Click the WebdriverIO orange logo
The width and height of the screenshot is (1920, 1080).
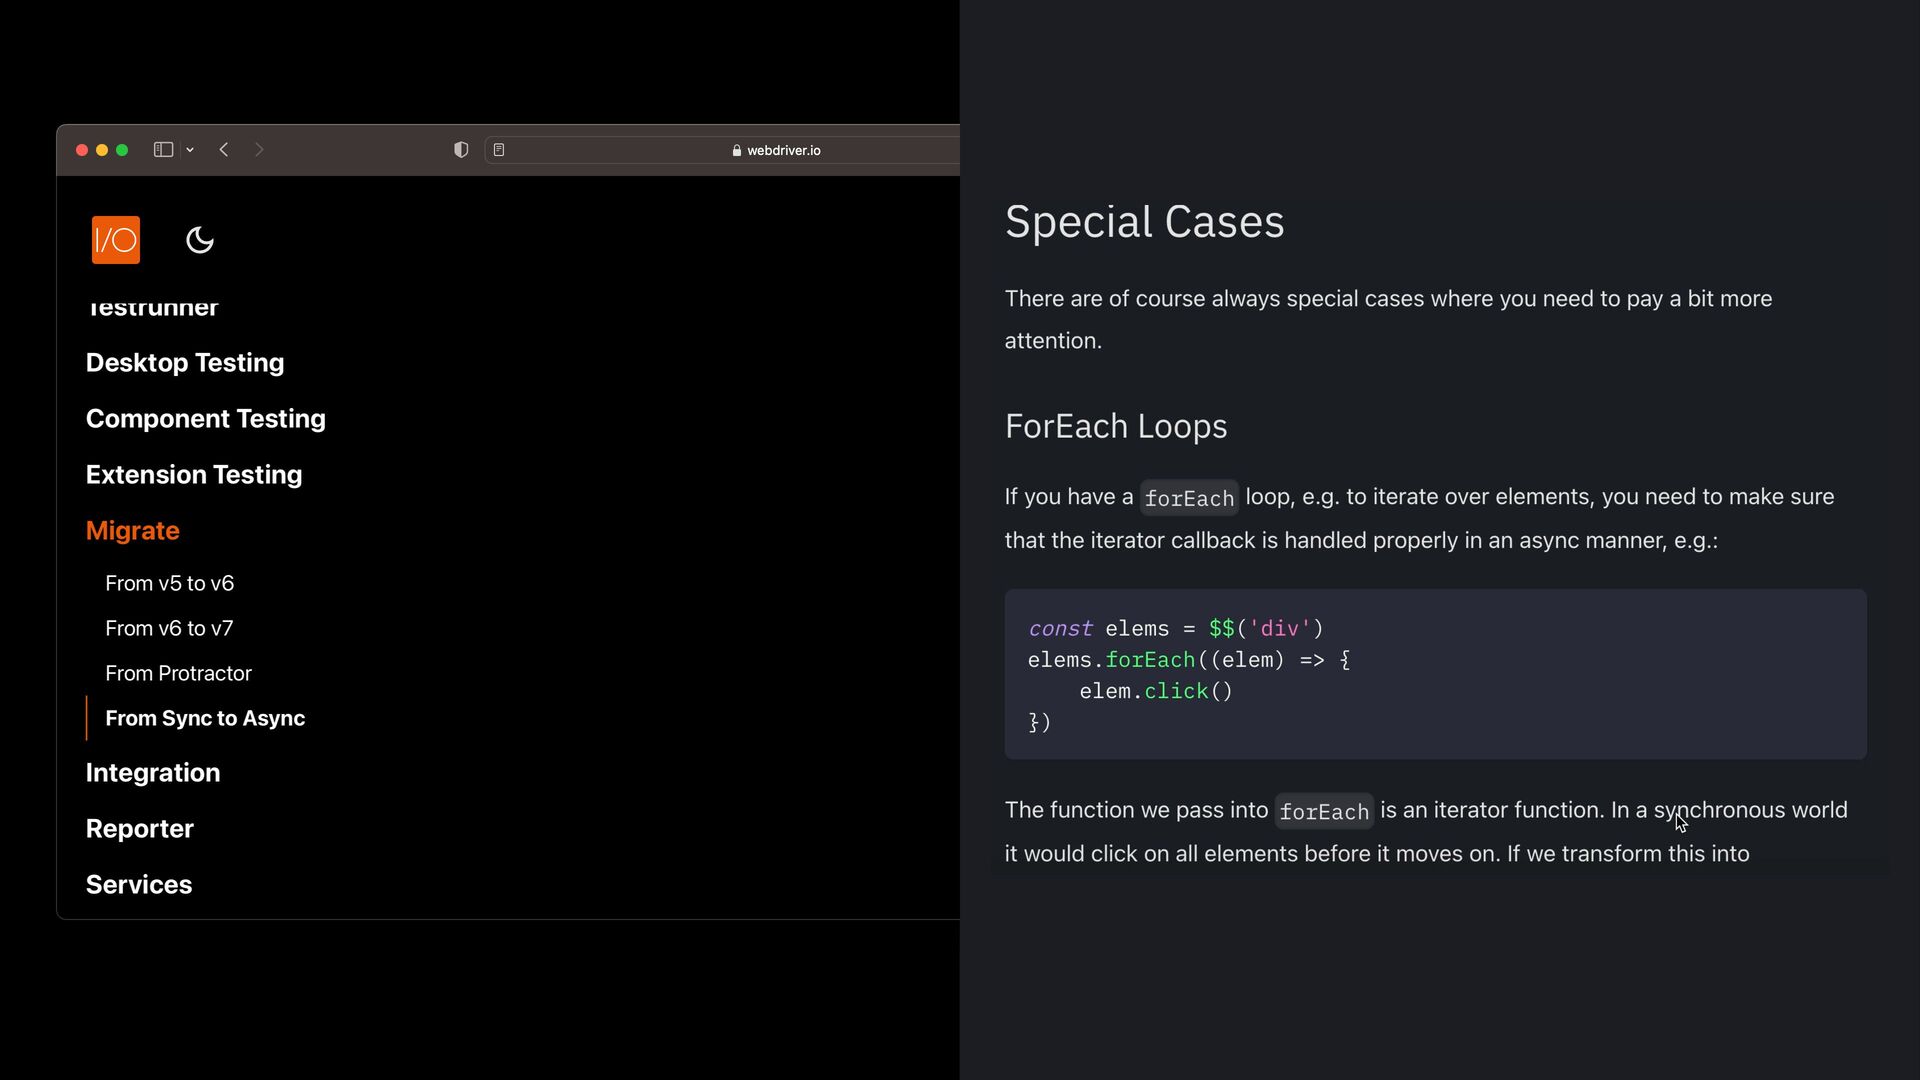pos(116,240)
